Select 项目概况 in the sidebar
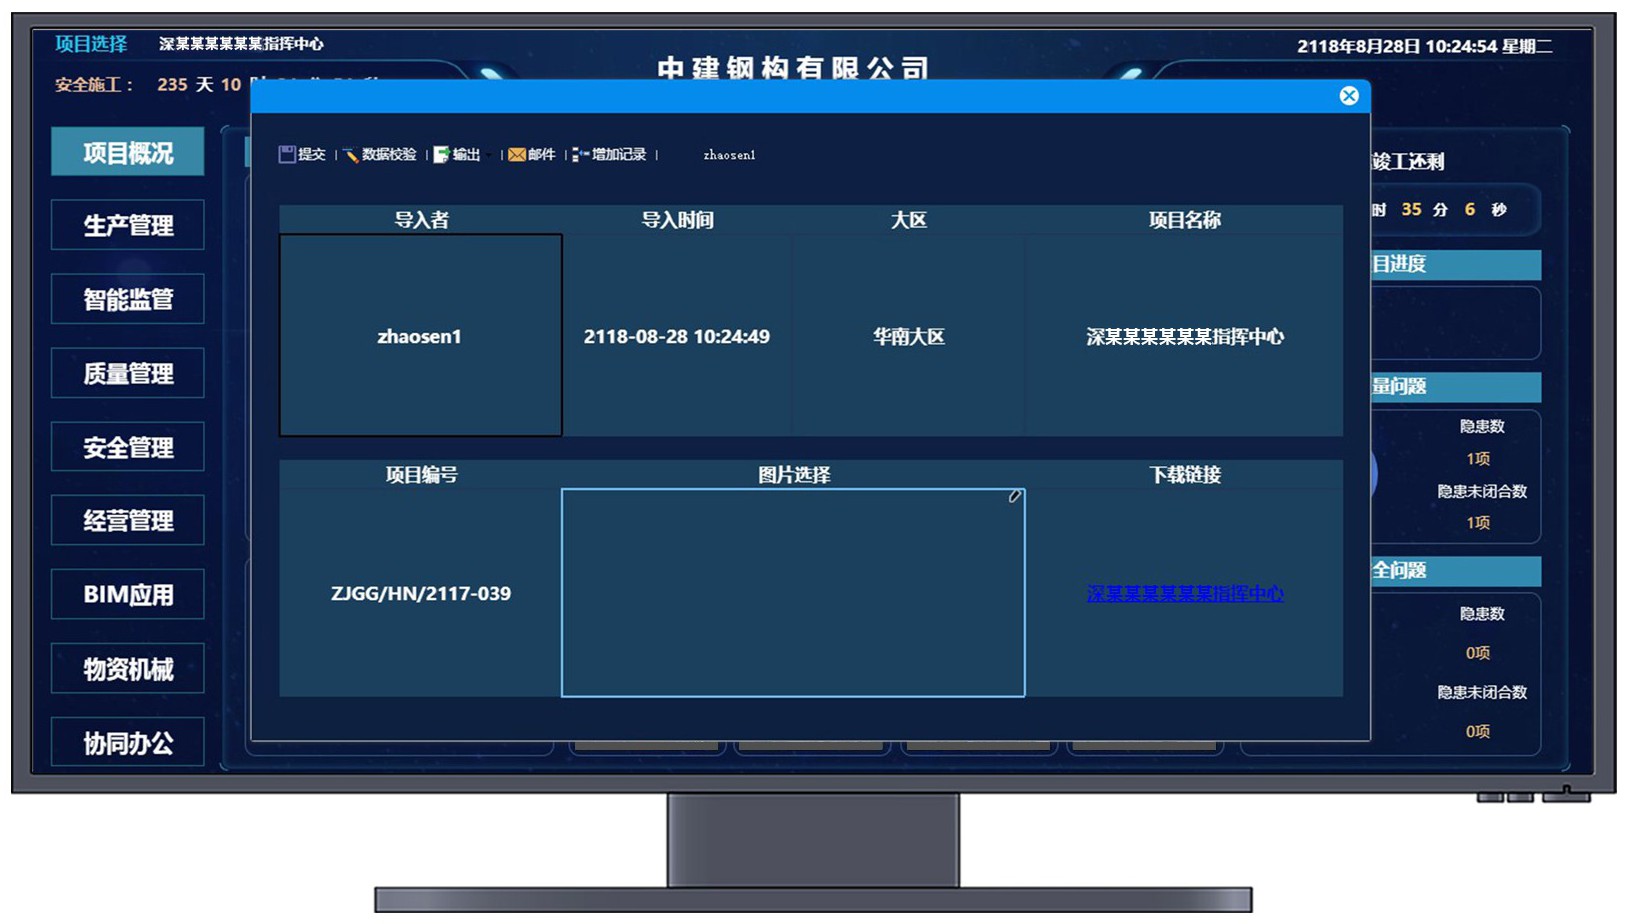The image size is (1628, 924). [x=127, y=151]
